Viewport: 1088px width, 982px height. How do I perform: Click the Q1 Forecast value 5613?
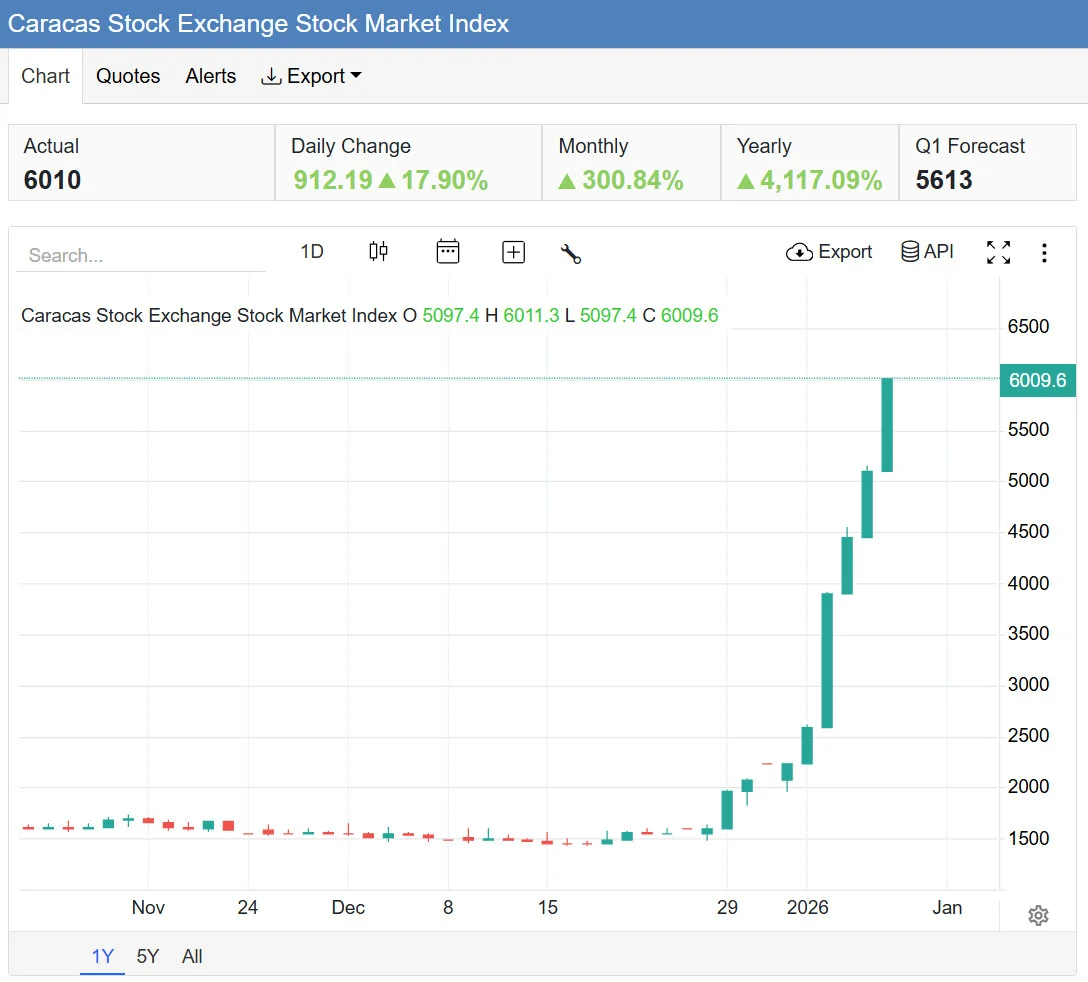944,180
